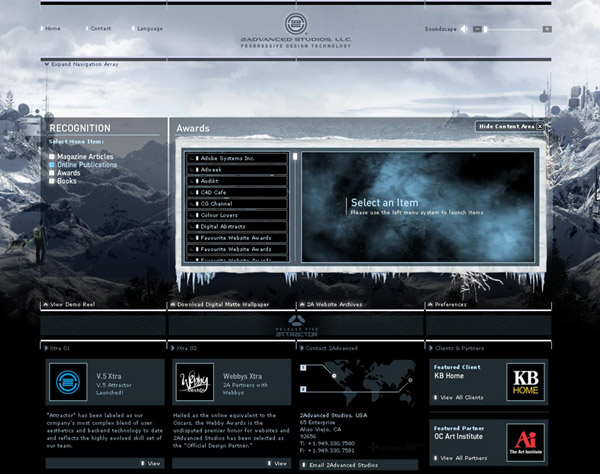
Task: Click location marker 2 on world map
Action: click(303, 389)
